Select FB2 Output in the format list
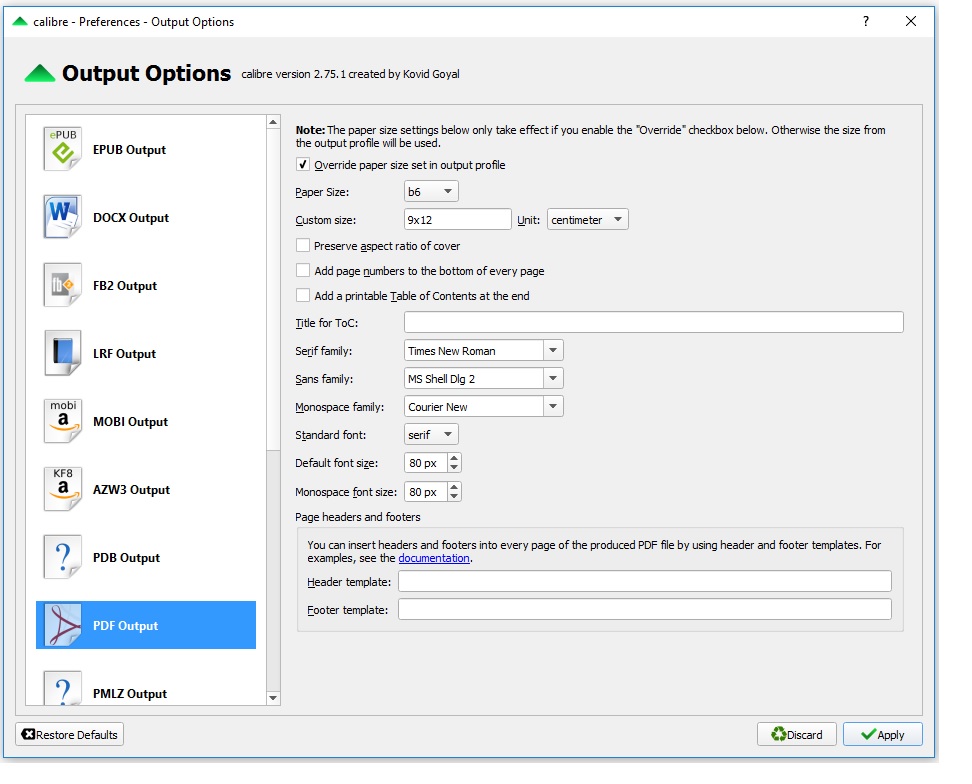 [x=146, y=286]
